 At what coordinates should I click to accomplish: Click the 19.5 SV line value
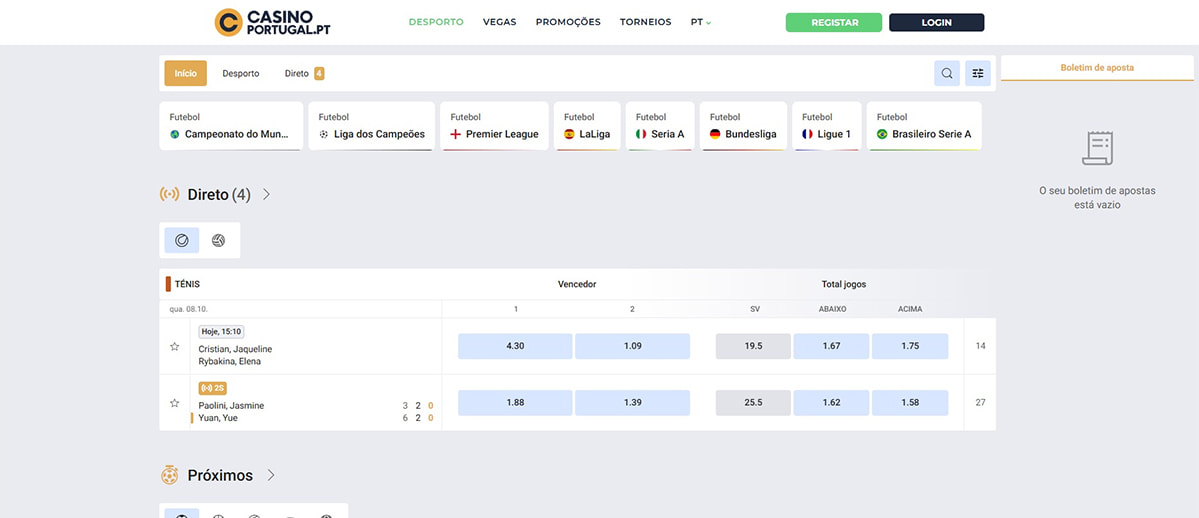[753, 346]
